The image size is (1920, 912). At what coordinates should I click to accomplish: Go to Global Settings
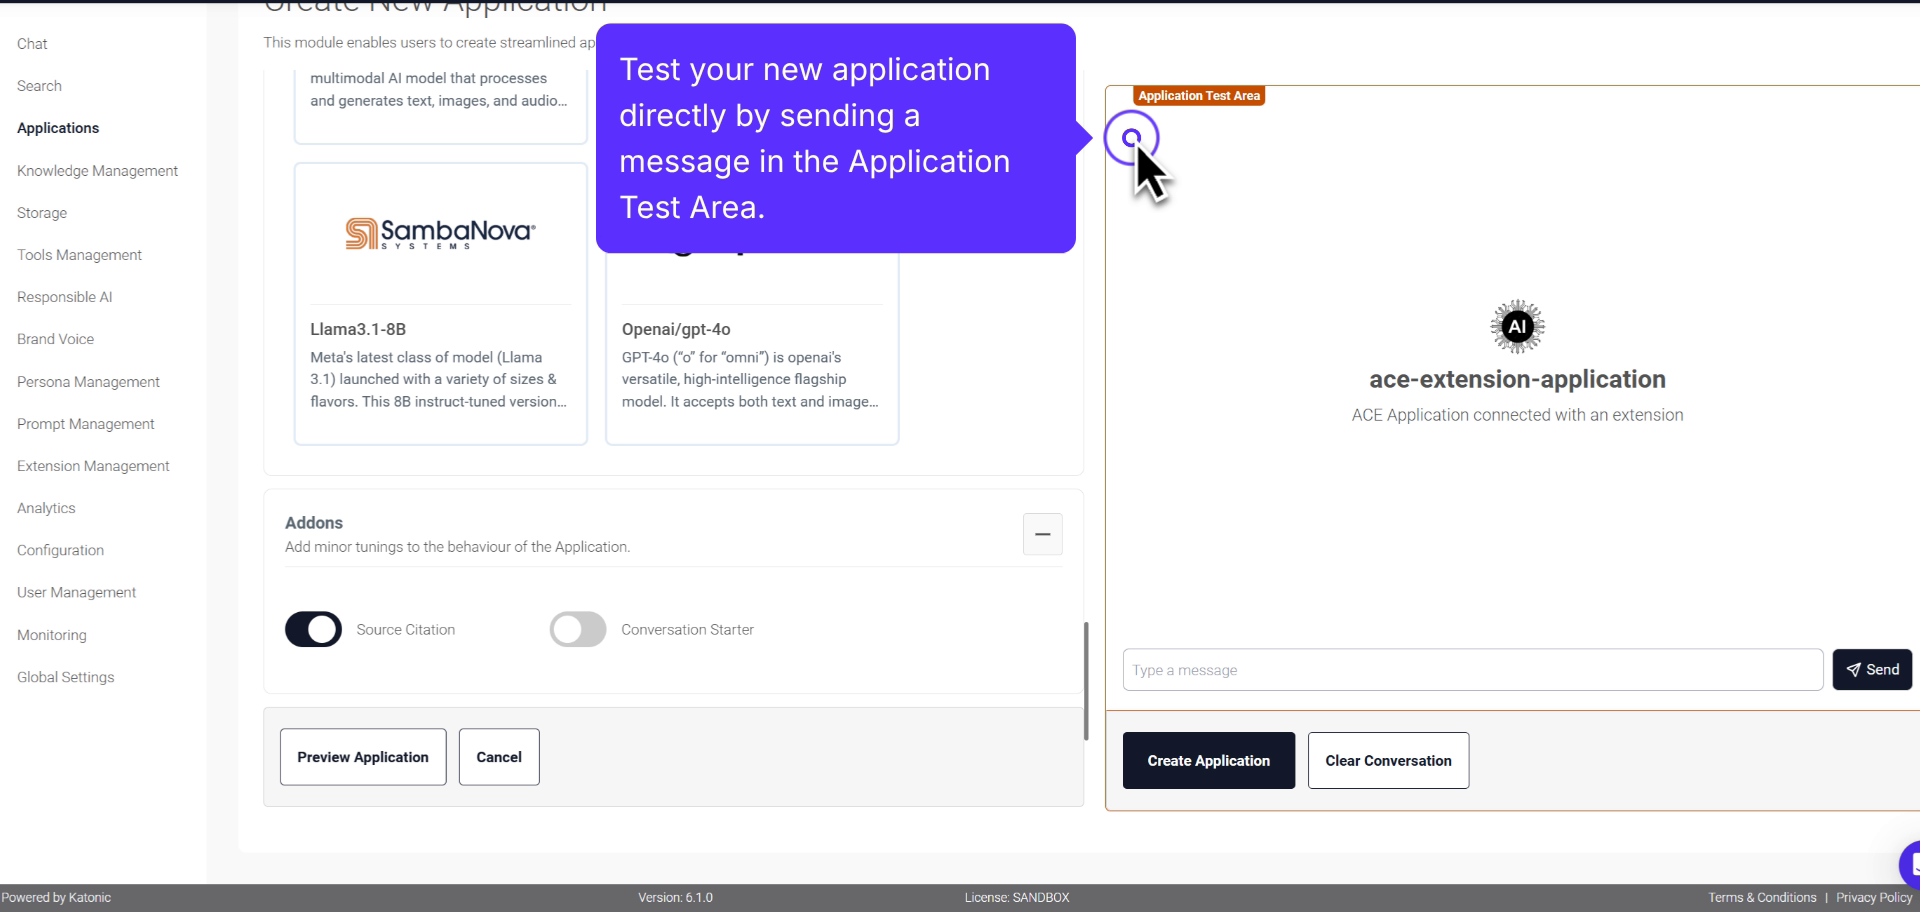65,676
